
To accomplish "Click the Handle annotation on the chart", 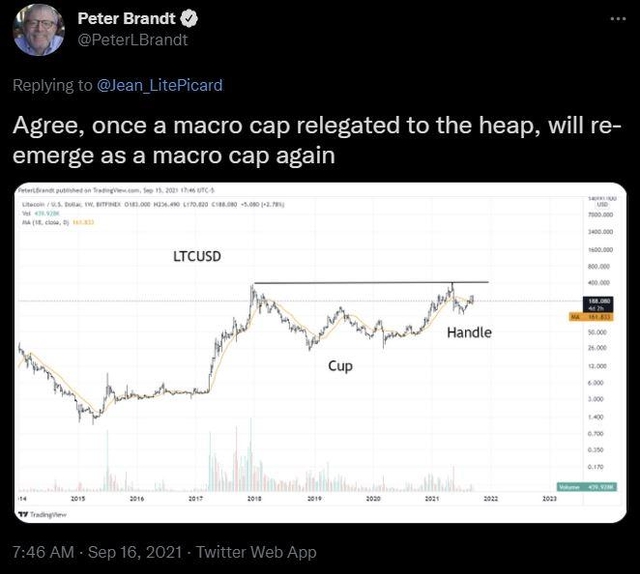I will coord(469,332).
